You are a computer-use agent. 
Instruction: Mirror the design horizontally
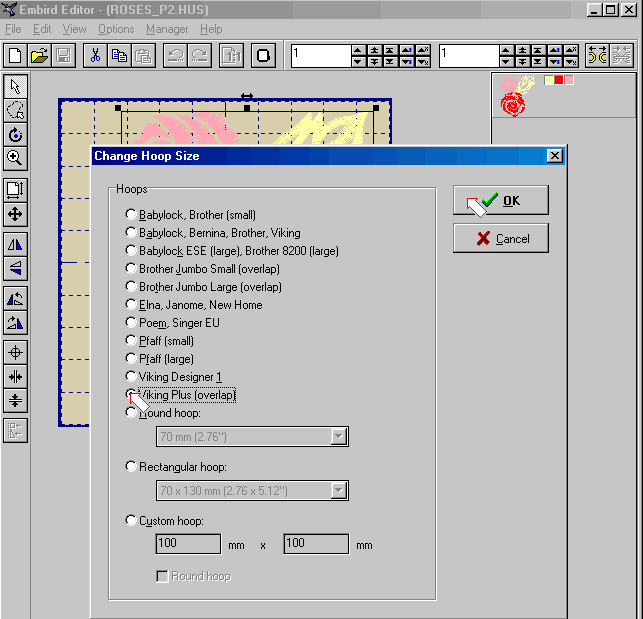[16, 244]
